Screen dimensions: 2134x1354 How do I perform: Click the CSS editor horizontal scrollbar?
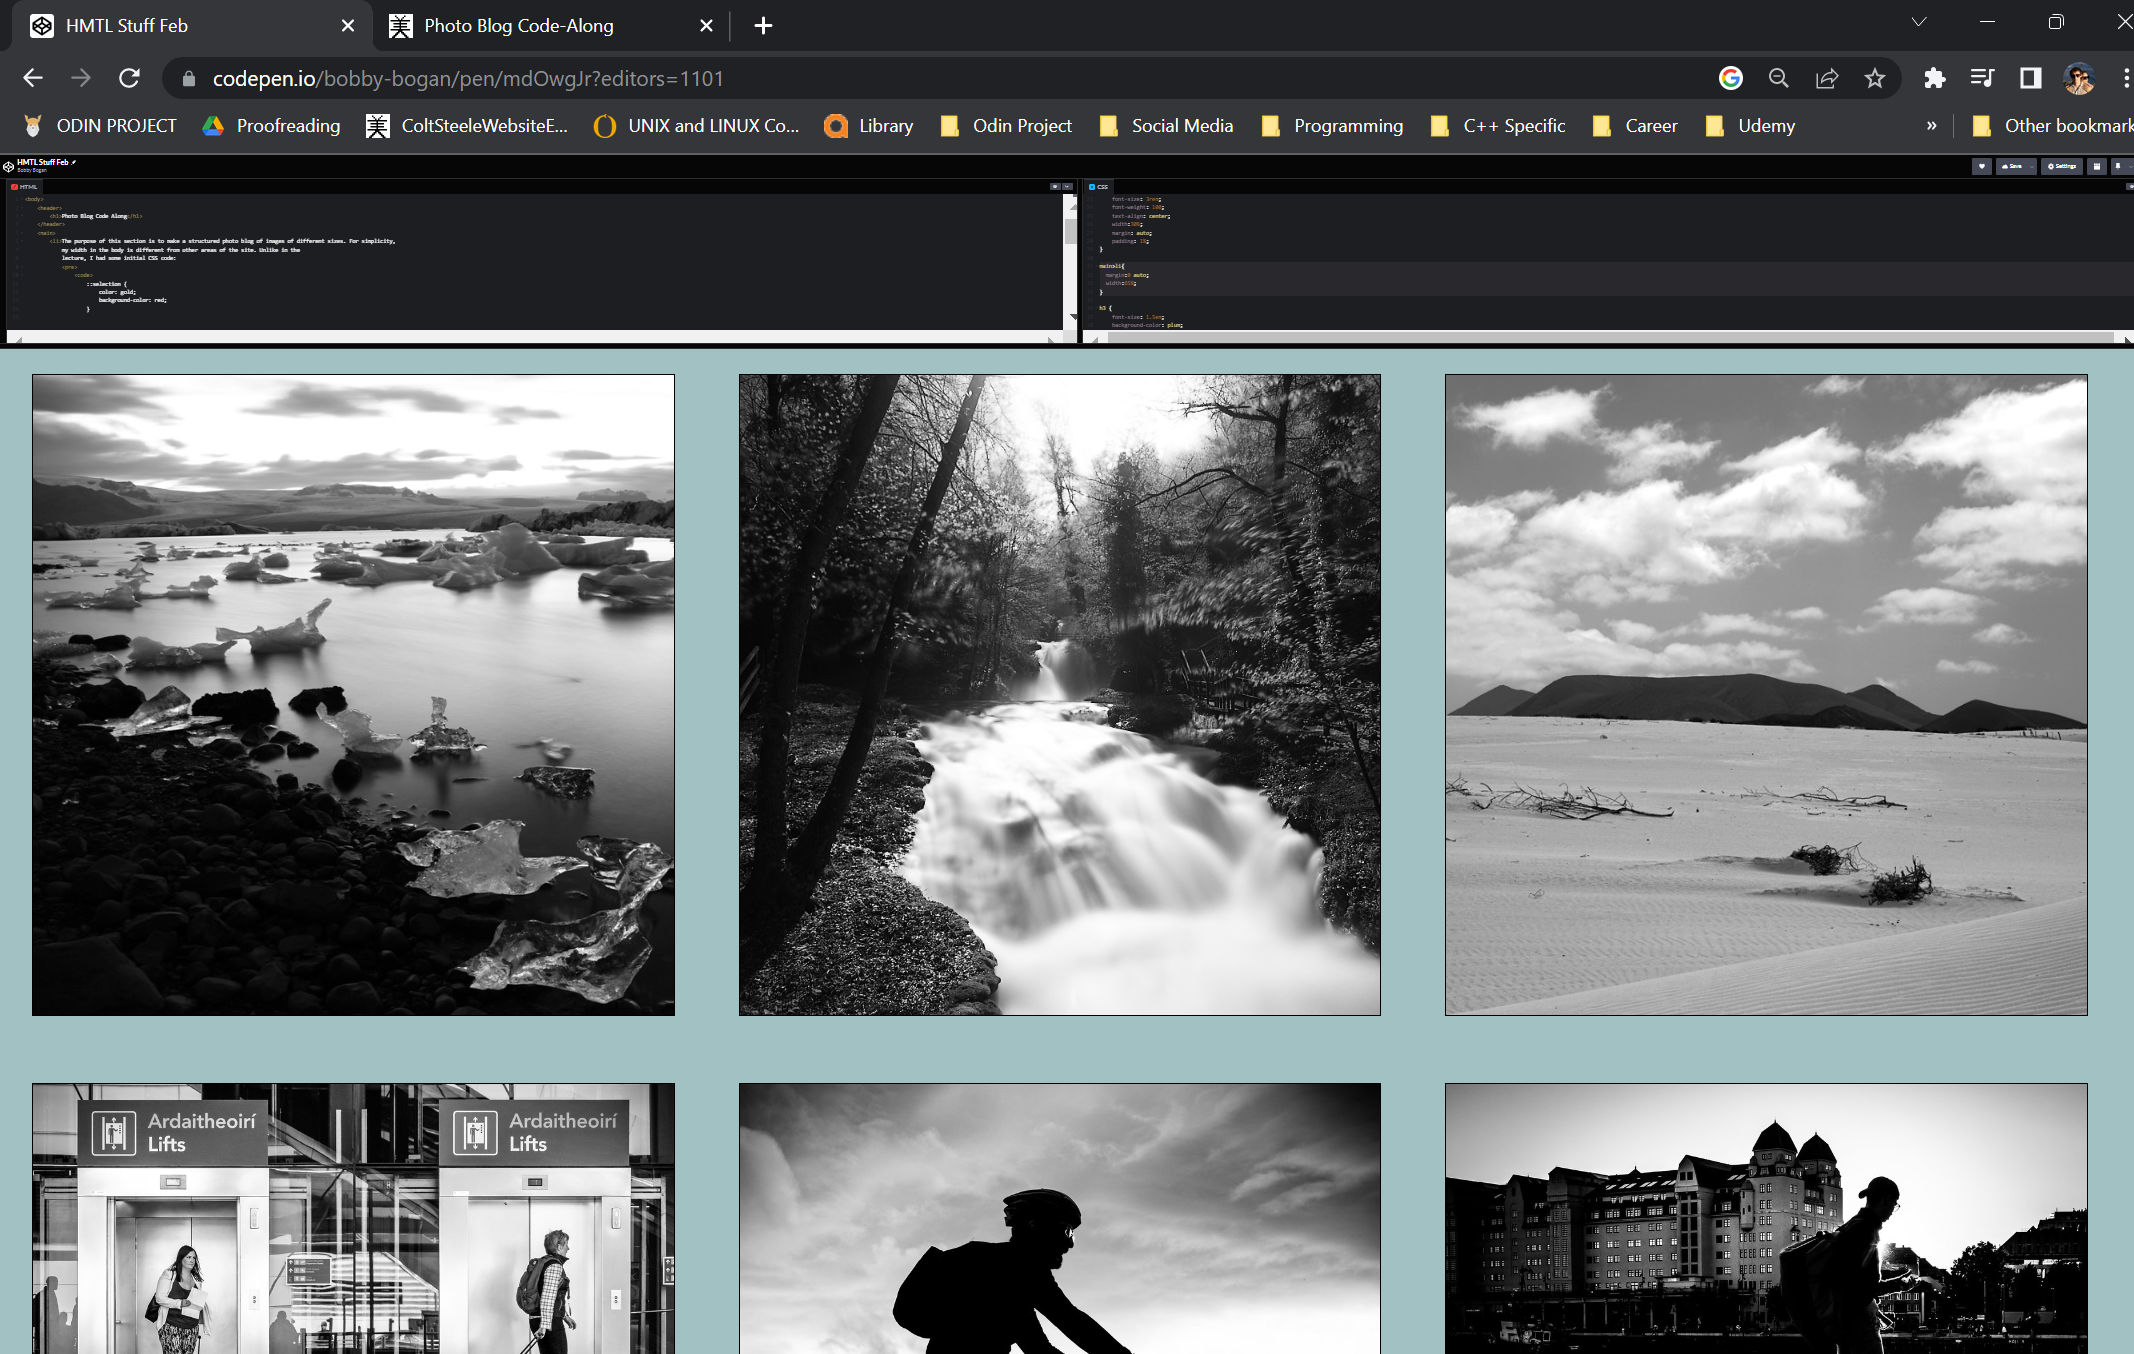click(1609, 339)
